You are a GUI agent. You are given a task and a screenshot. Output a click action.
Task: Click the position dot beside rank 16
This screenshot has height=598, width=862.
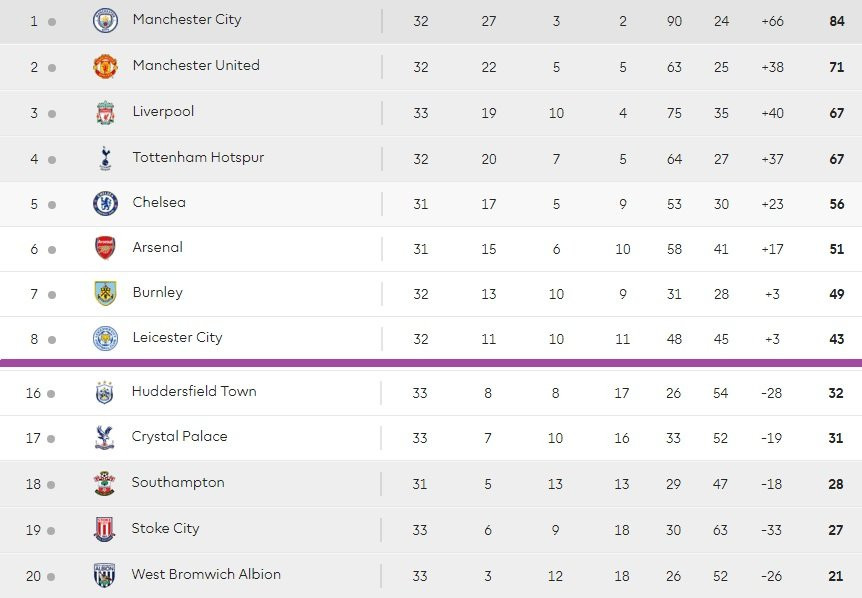(52, 394)
